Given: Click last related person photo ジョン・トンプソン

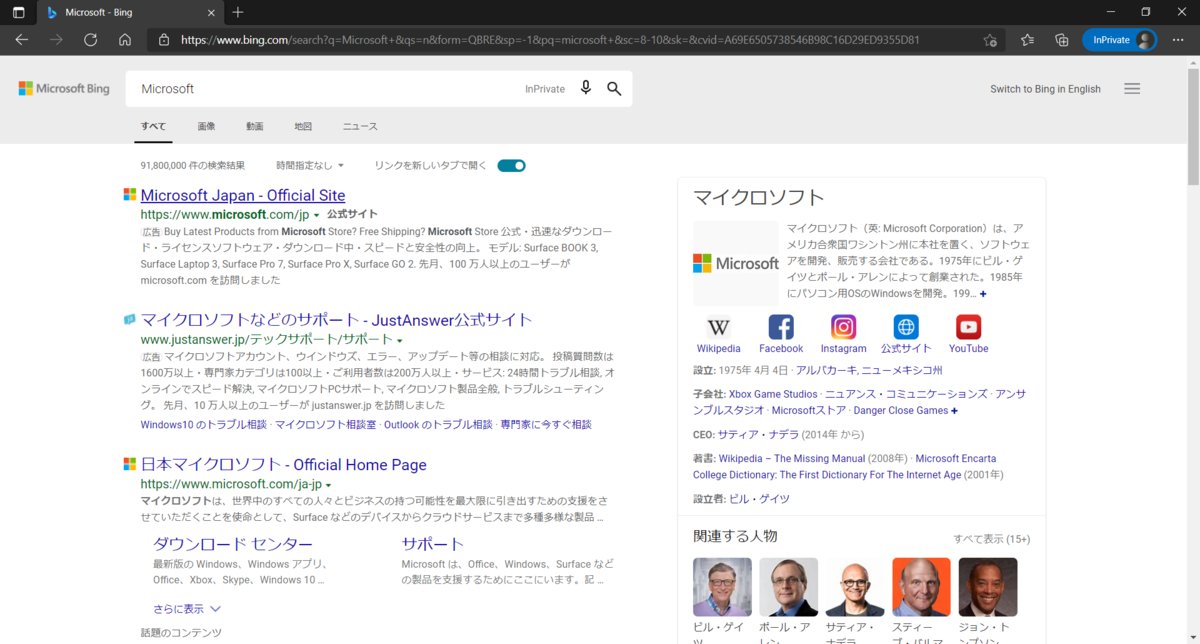Looking at the screenshot, I should tap(988, 587).
